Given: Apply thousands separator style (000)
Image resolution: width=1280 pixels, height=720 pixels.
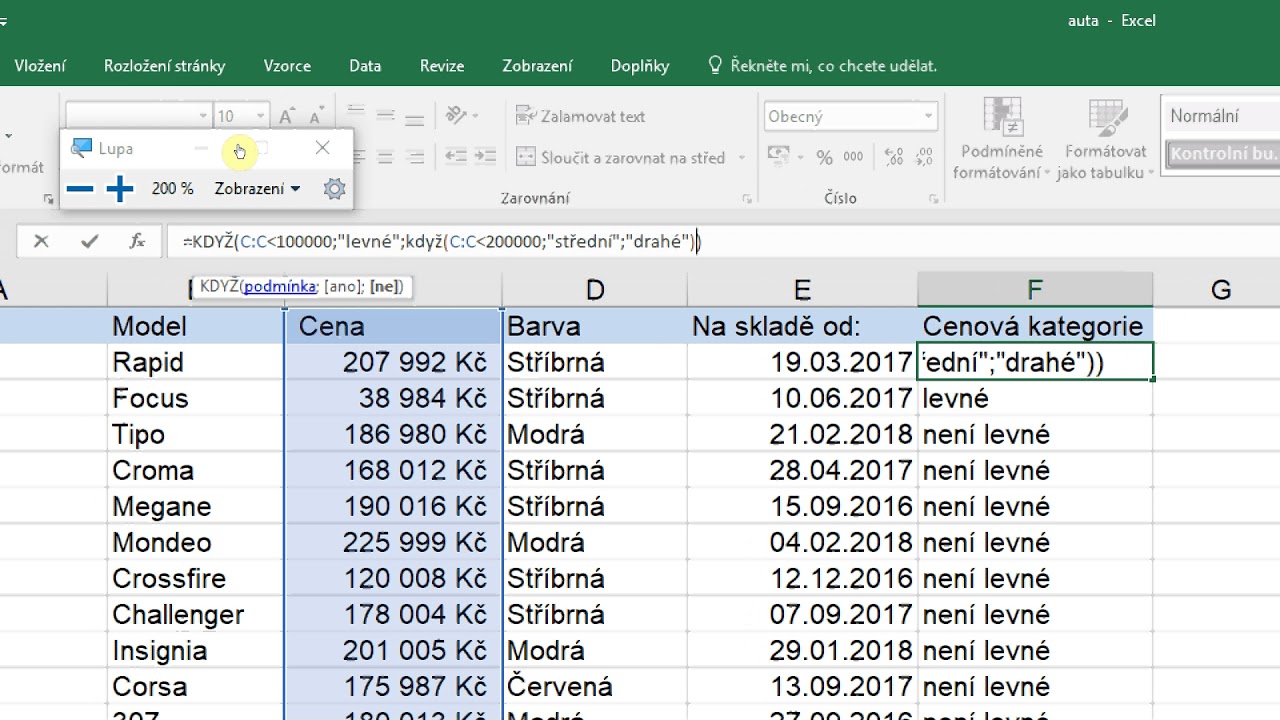Looking at the screenshot, I should pos(853,157).
